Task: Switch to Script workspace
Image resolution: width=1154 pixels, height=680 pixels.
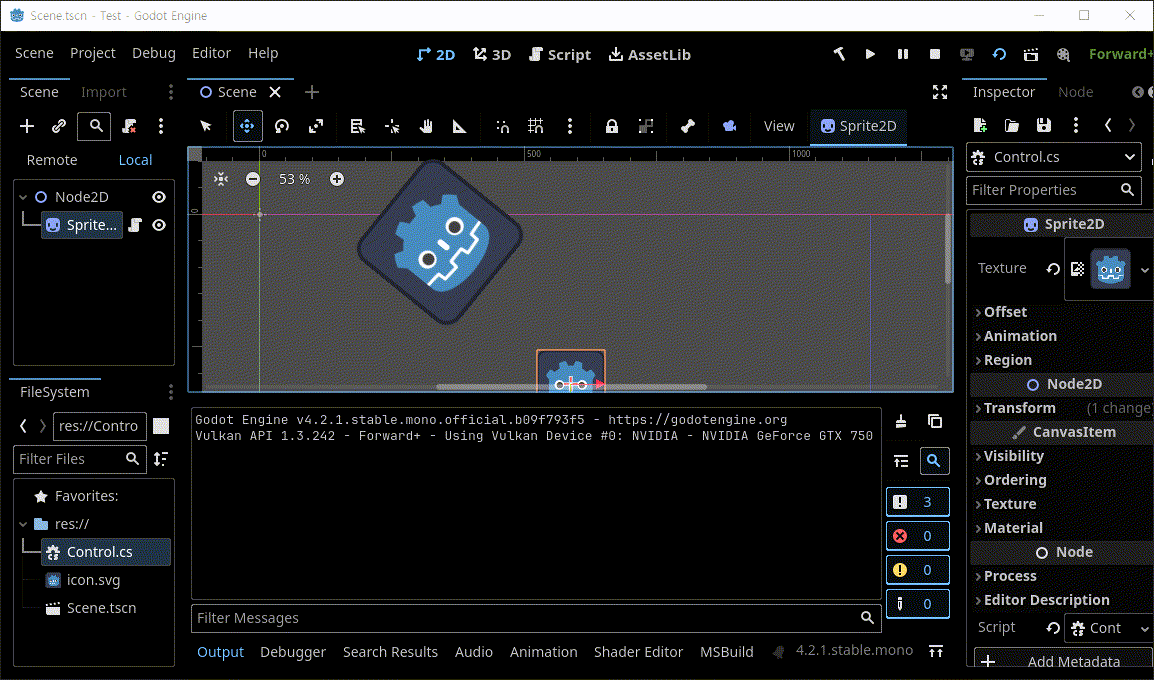Action: tap(560, 54)
